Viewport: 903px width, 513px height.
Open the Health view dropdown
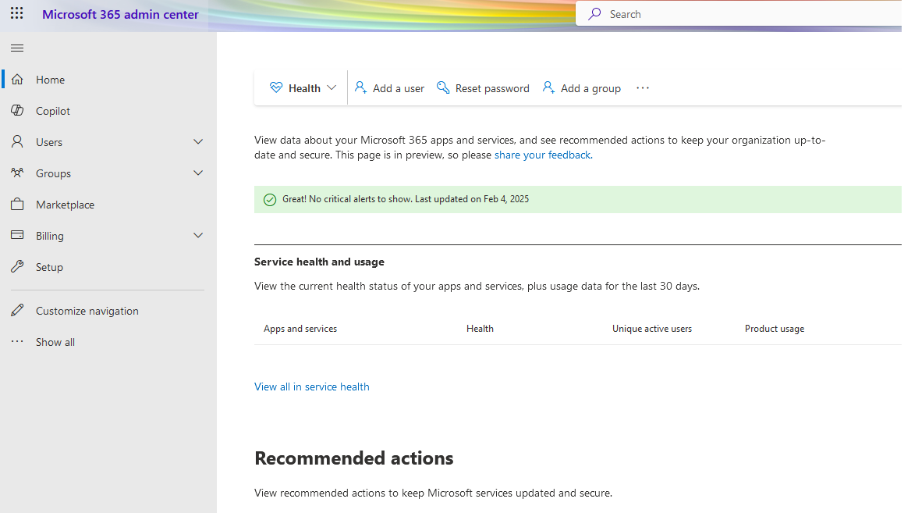[303, 88]
